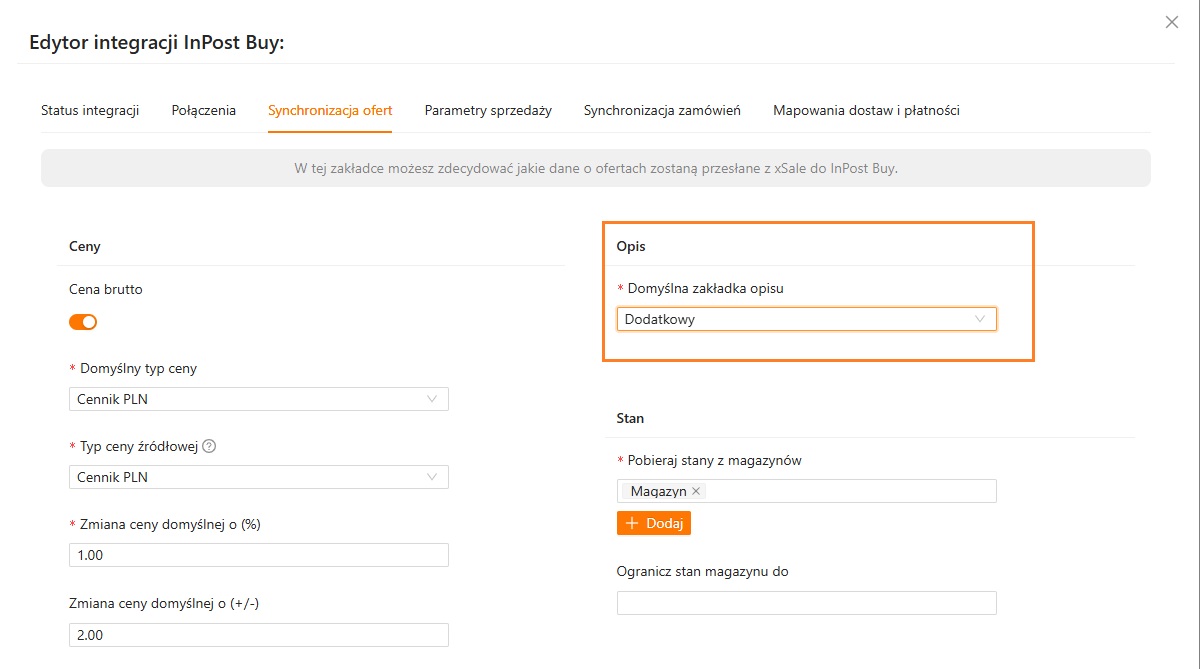Remove the "Magazyn" warehouse tag

tap(697, 491)
